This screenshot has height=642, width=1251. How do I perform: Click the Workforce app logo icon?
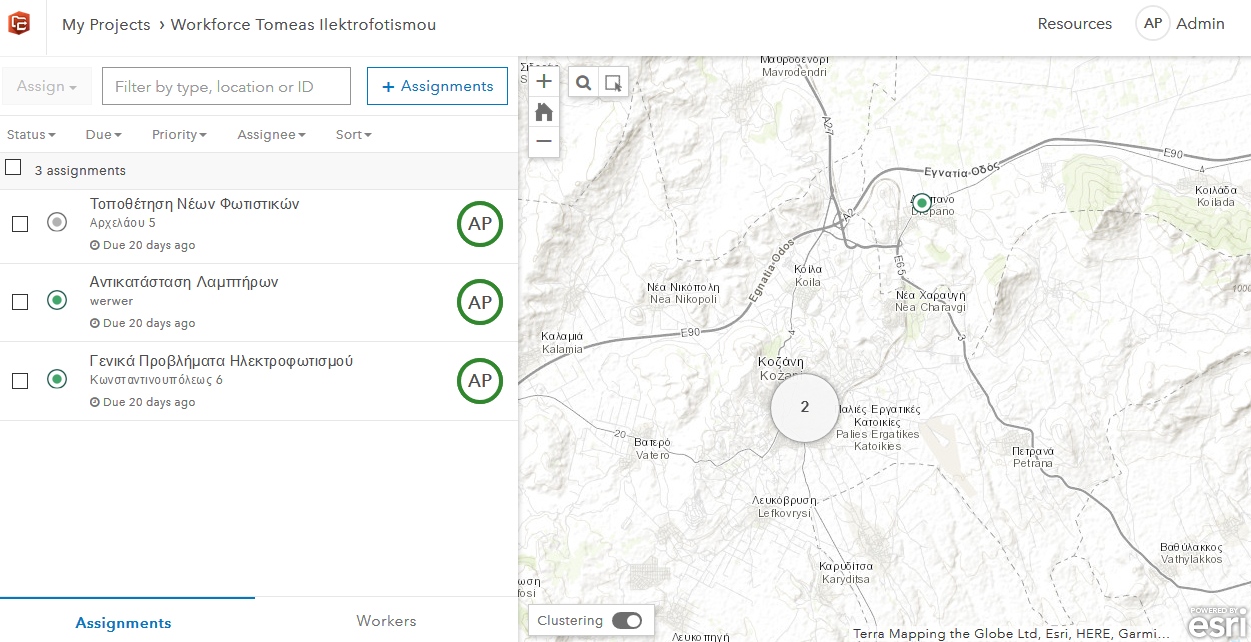pyautogui.click(x=18, y=24)
